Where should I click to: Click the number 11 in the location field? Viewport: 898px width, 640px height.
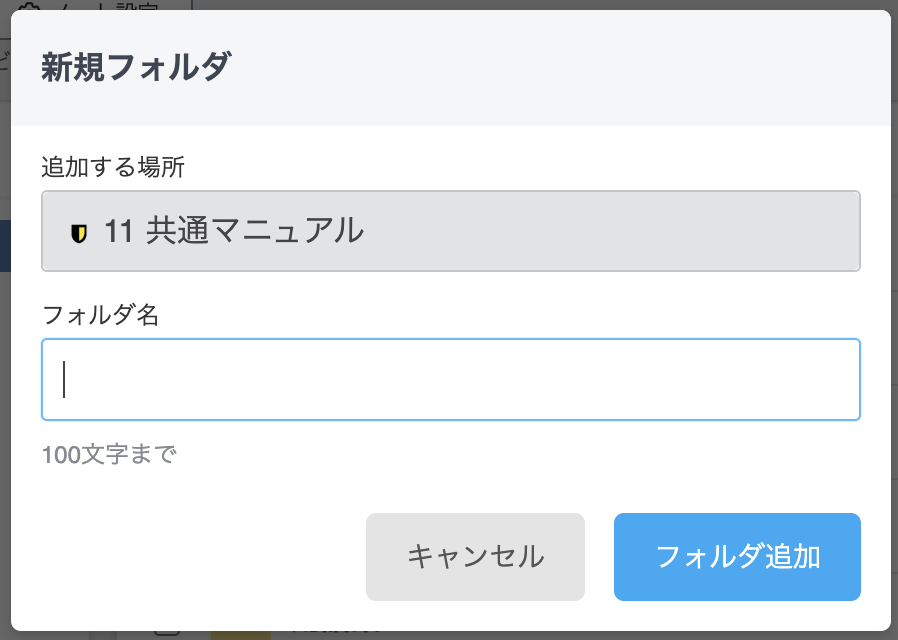(x=118, y=232)
